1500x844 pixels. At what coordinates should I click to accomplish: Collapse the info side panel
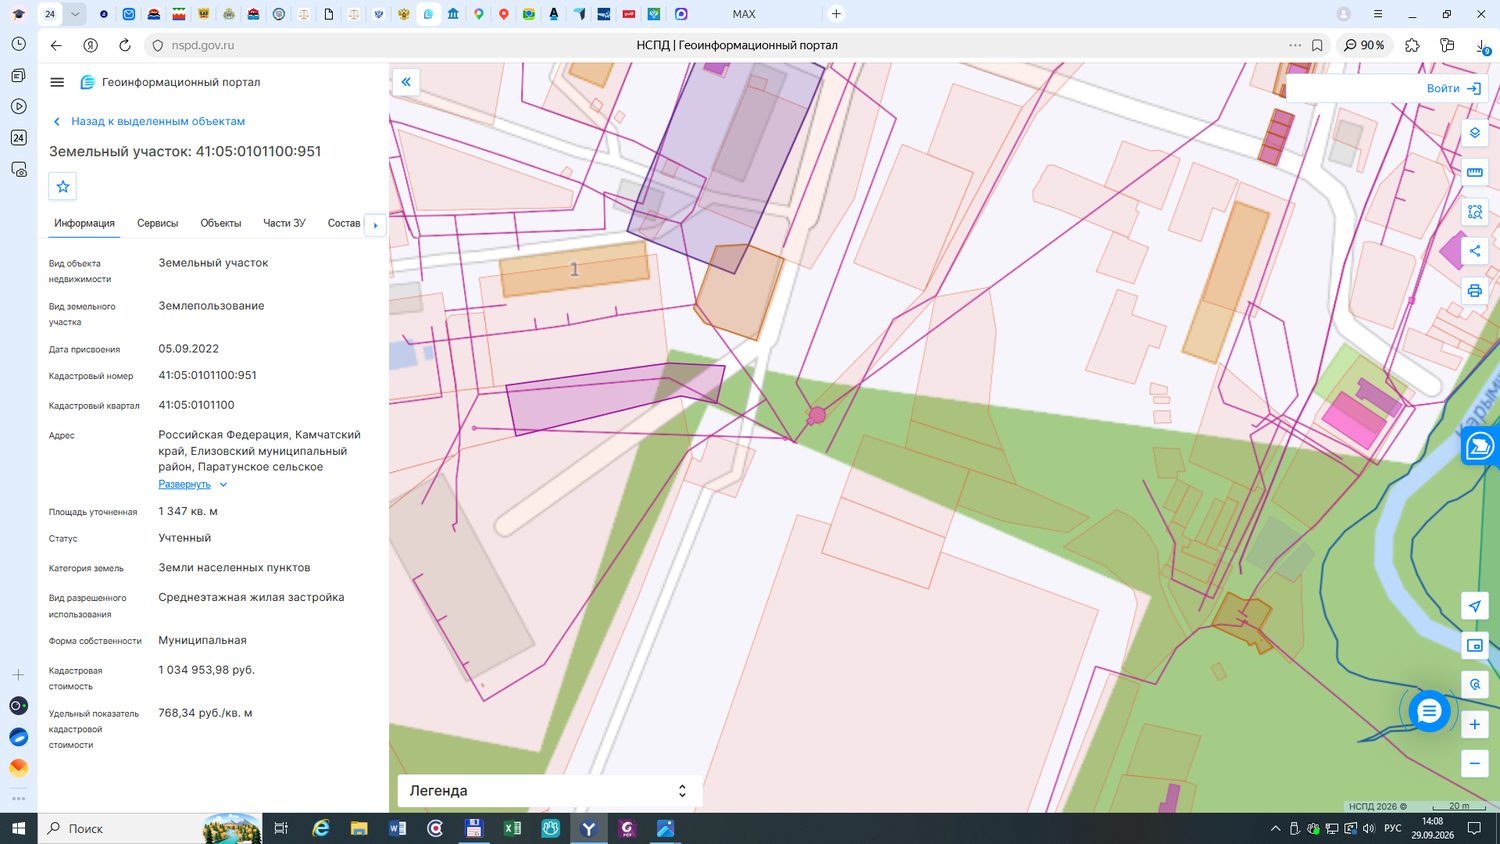coord(406,82)
